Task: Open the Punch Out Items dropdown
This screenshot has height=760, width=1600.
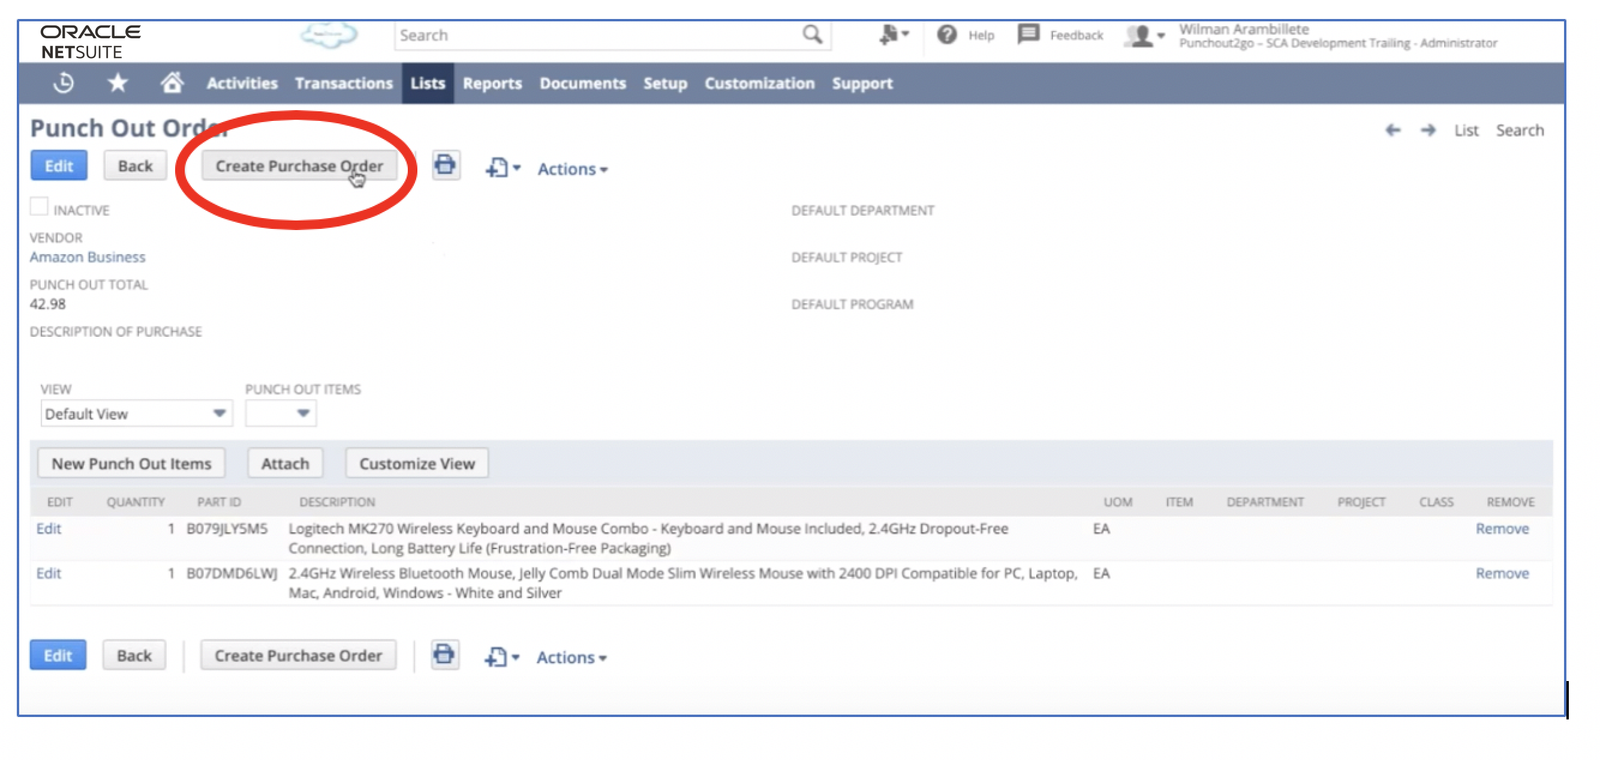Action: coord(281,414)
